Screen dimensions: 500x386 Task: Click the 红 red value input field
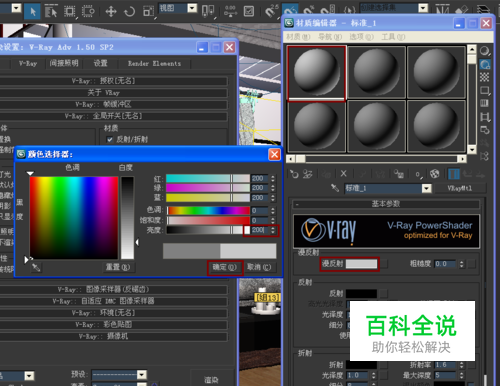point(260,179)
